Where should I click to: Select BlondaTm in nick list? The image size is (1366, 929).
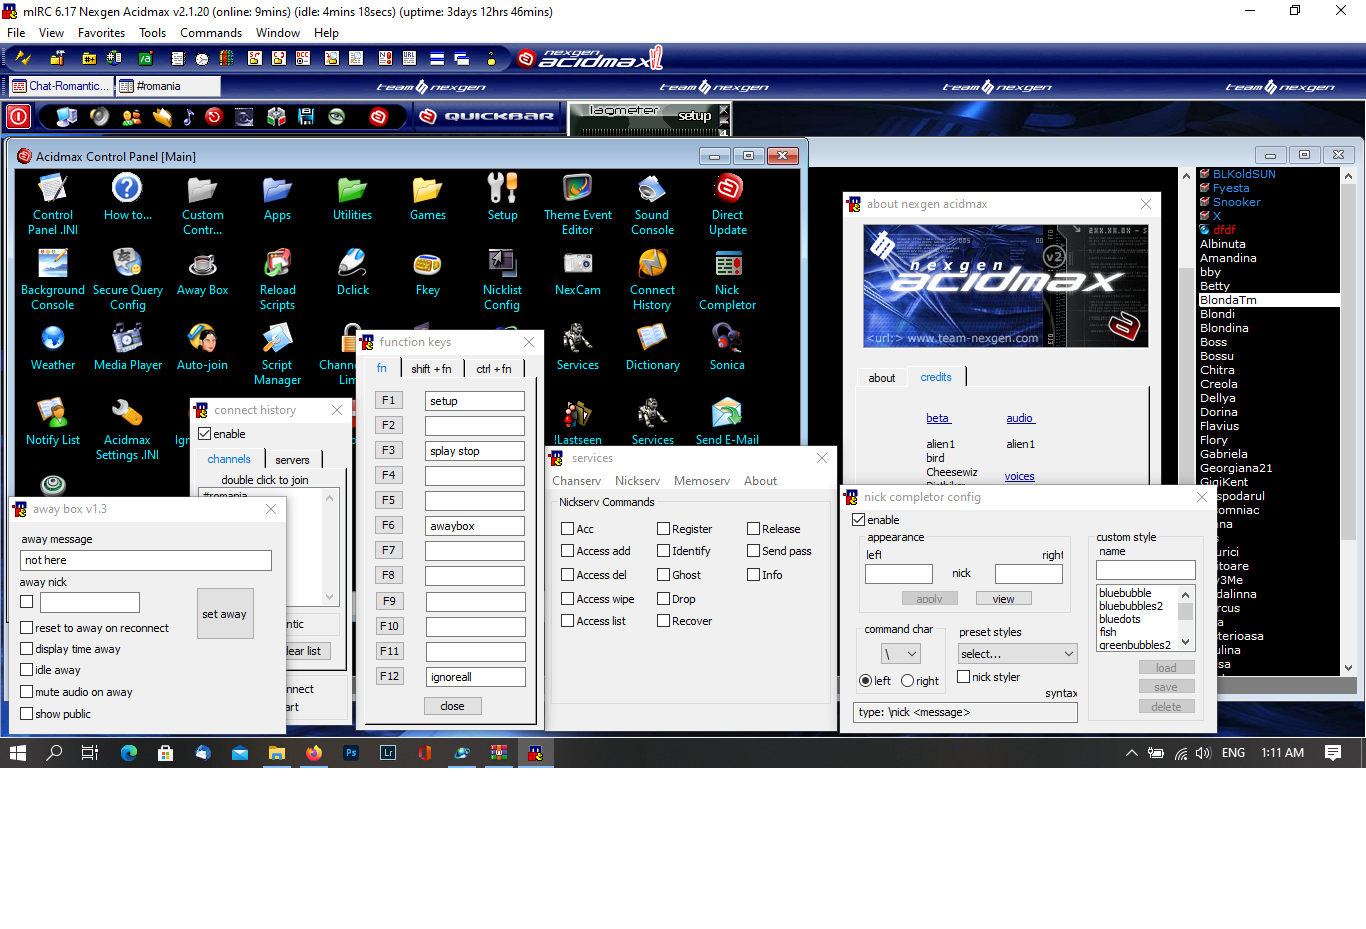click(x=1269, y=300)
